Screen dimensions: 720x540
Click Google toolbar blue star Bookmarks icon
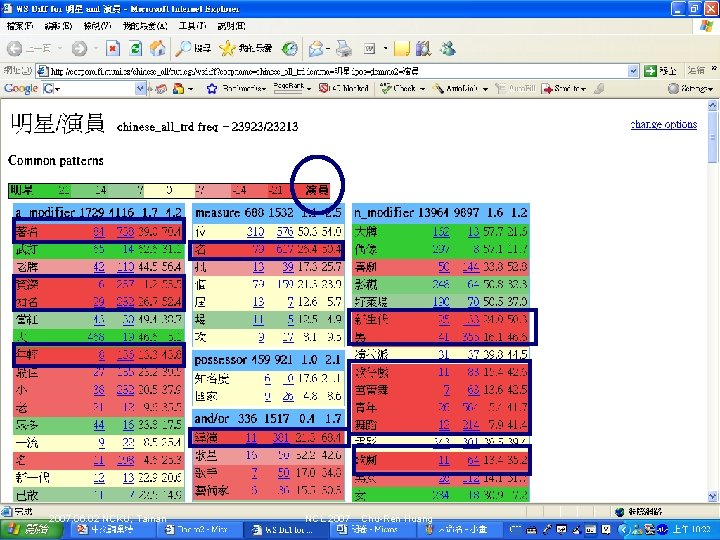pos(212,88)
